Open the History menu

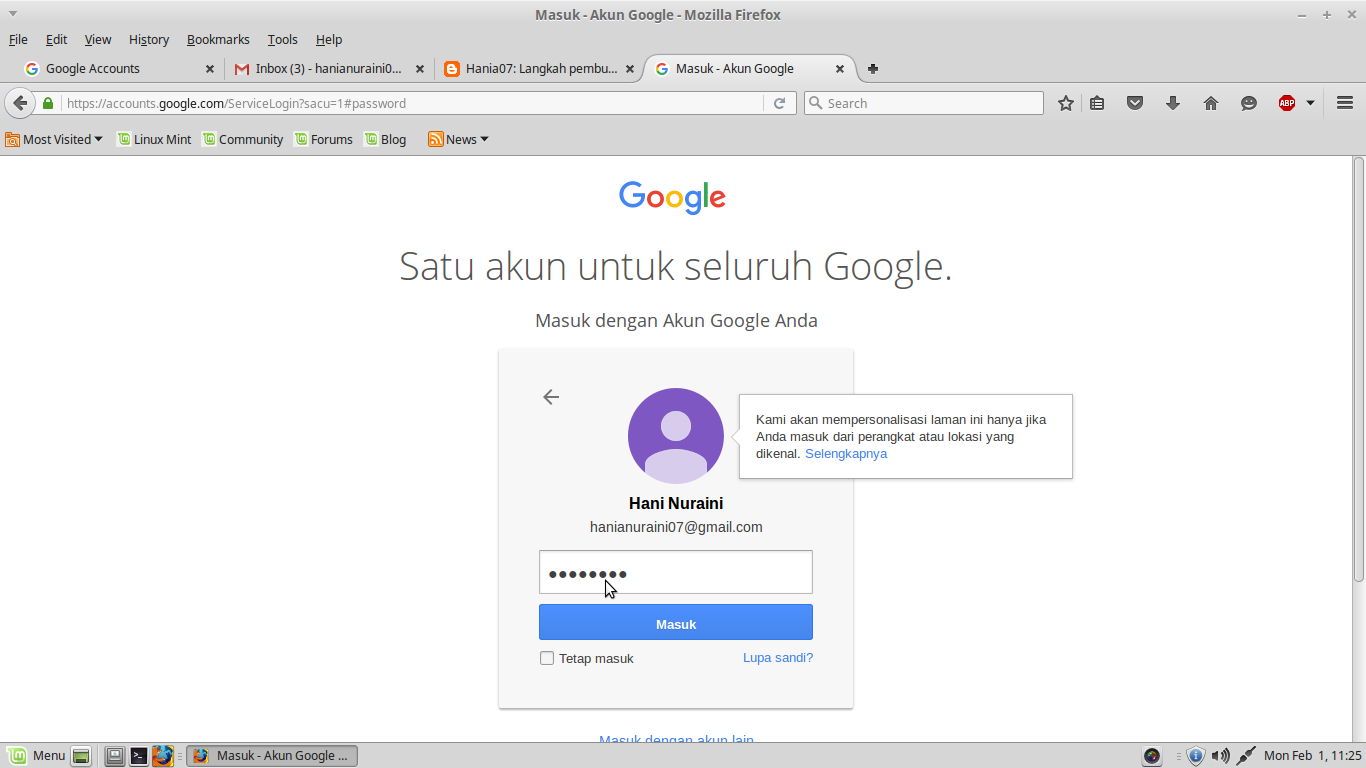[149, 40]
